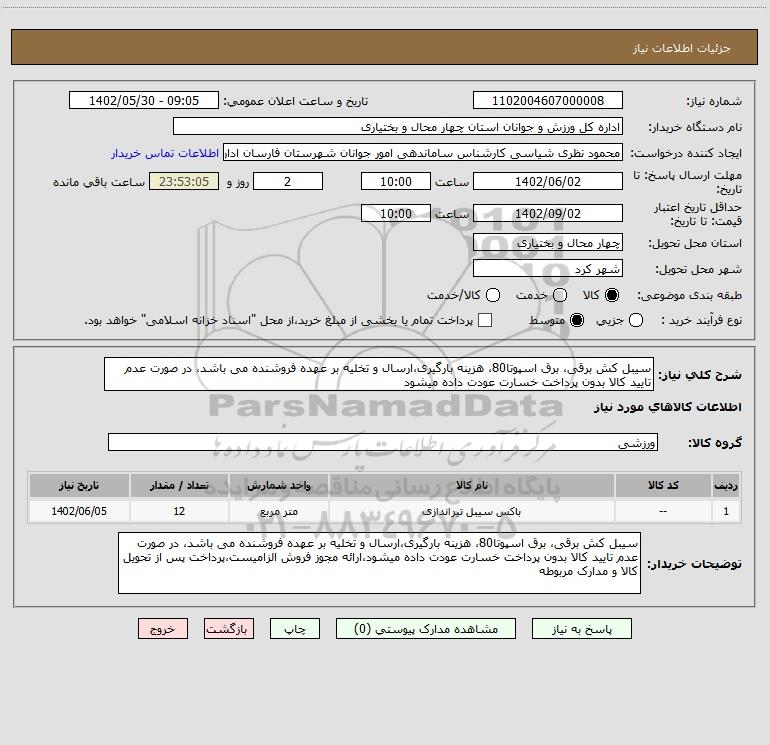Screen dimensions: 770x745
Task: Click the response deadline date 1402/06/02
Action: [x=548, y=181]
